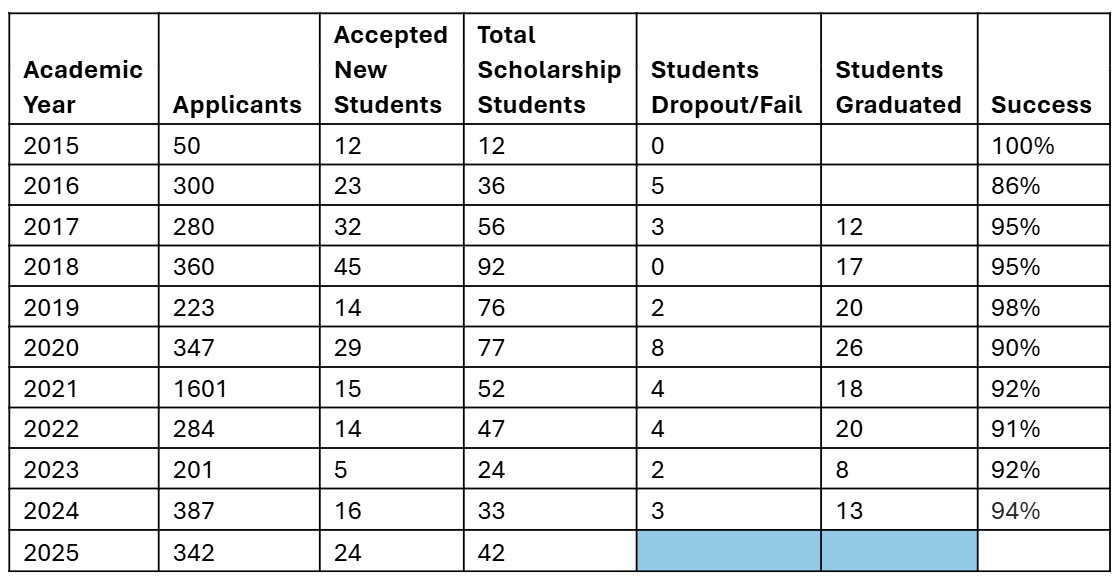Click the 1601 applicants cell
Screen dimensions: 1118x580
(x=239, y=388)
